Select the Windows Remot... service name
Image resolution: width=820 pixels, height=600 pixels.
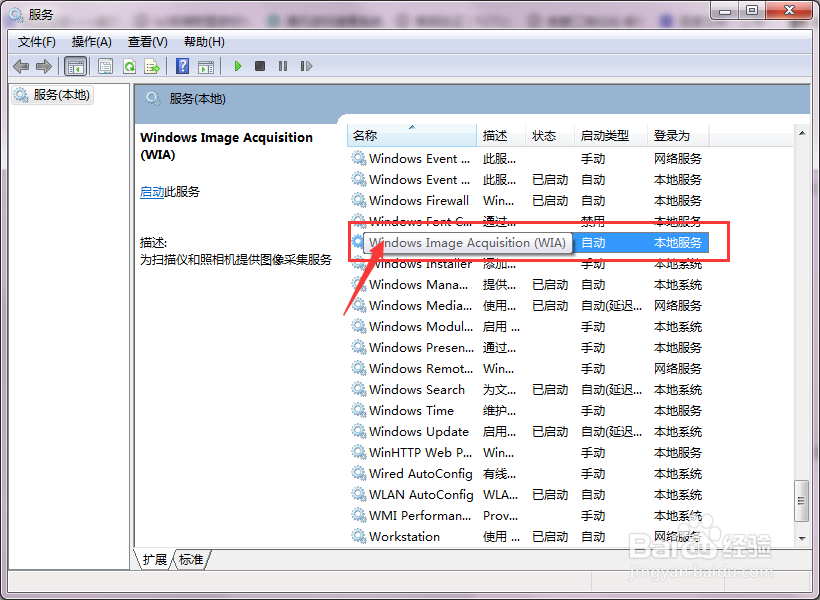tap(421, 368)
